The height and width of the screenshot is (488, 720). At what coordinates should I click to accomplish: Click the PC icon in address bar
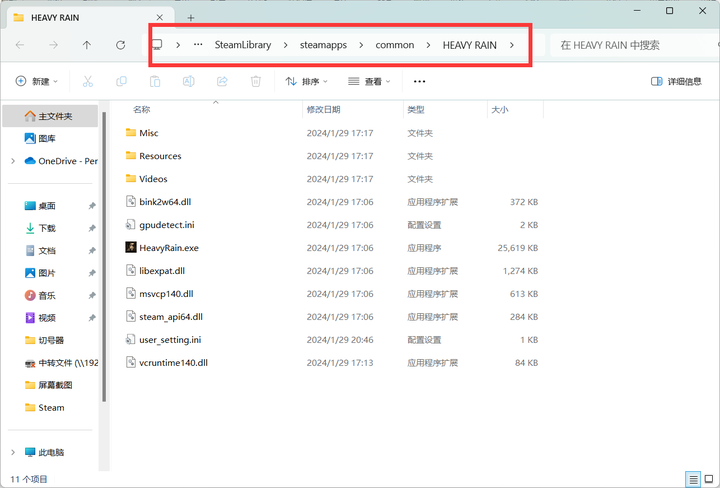point(157,45)
